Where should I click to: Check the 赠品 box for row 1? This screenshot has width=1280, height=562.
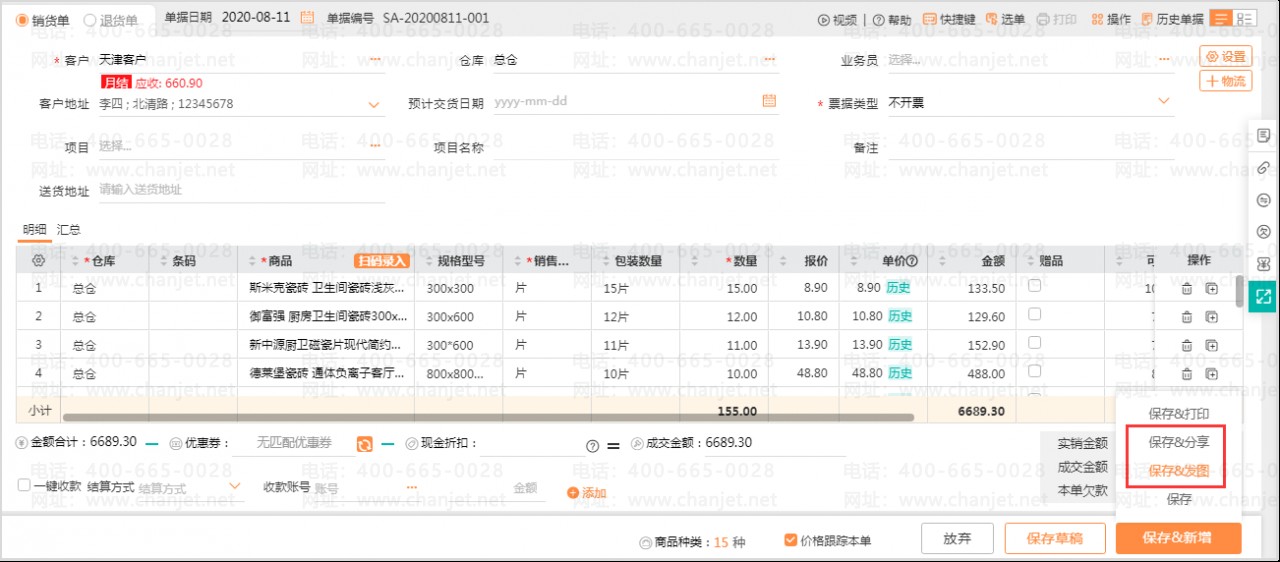[1034, 286]
